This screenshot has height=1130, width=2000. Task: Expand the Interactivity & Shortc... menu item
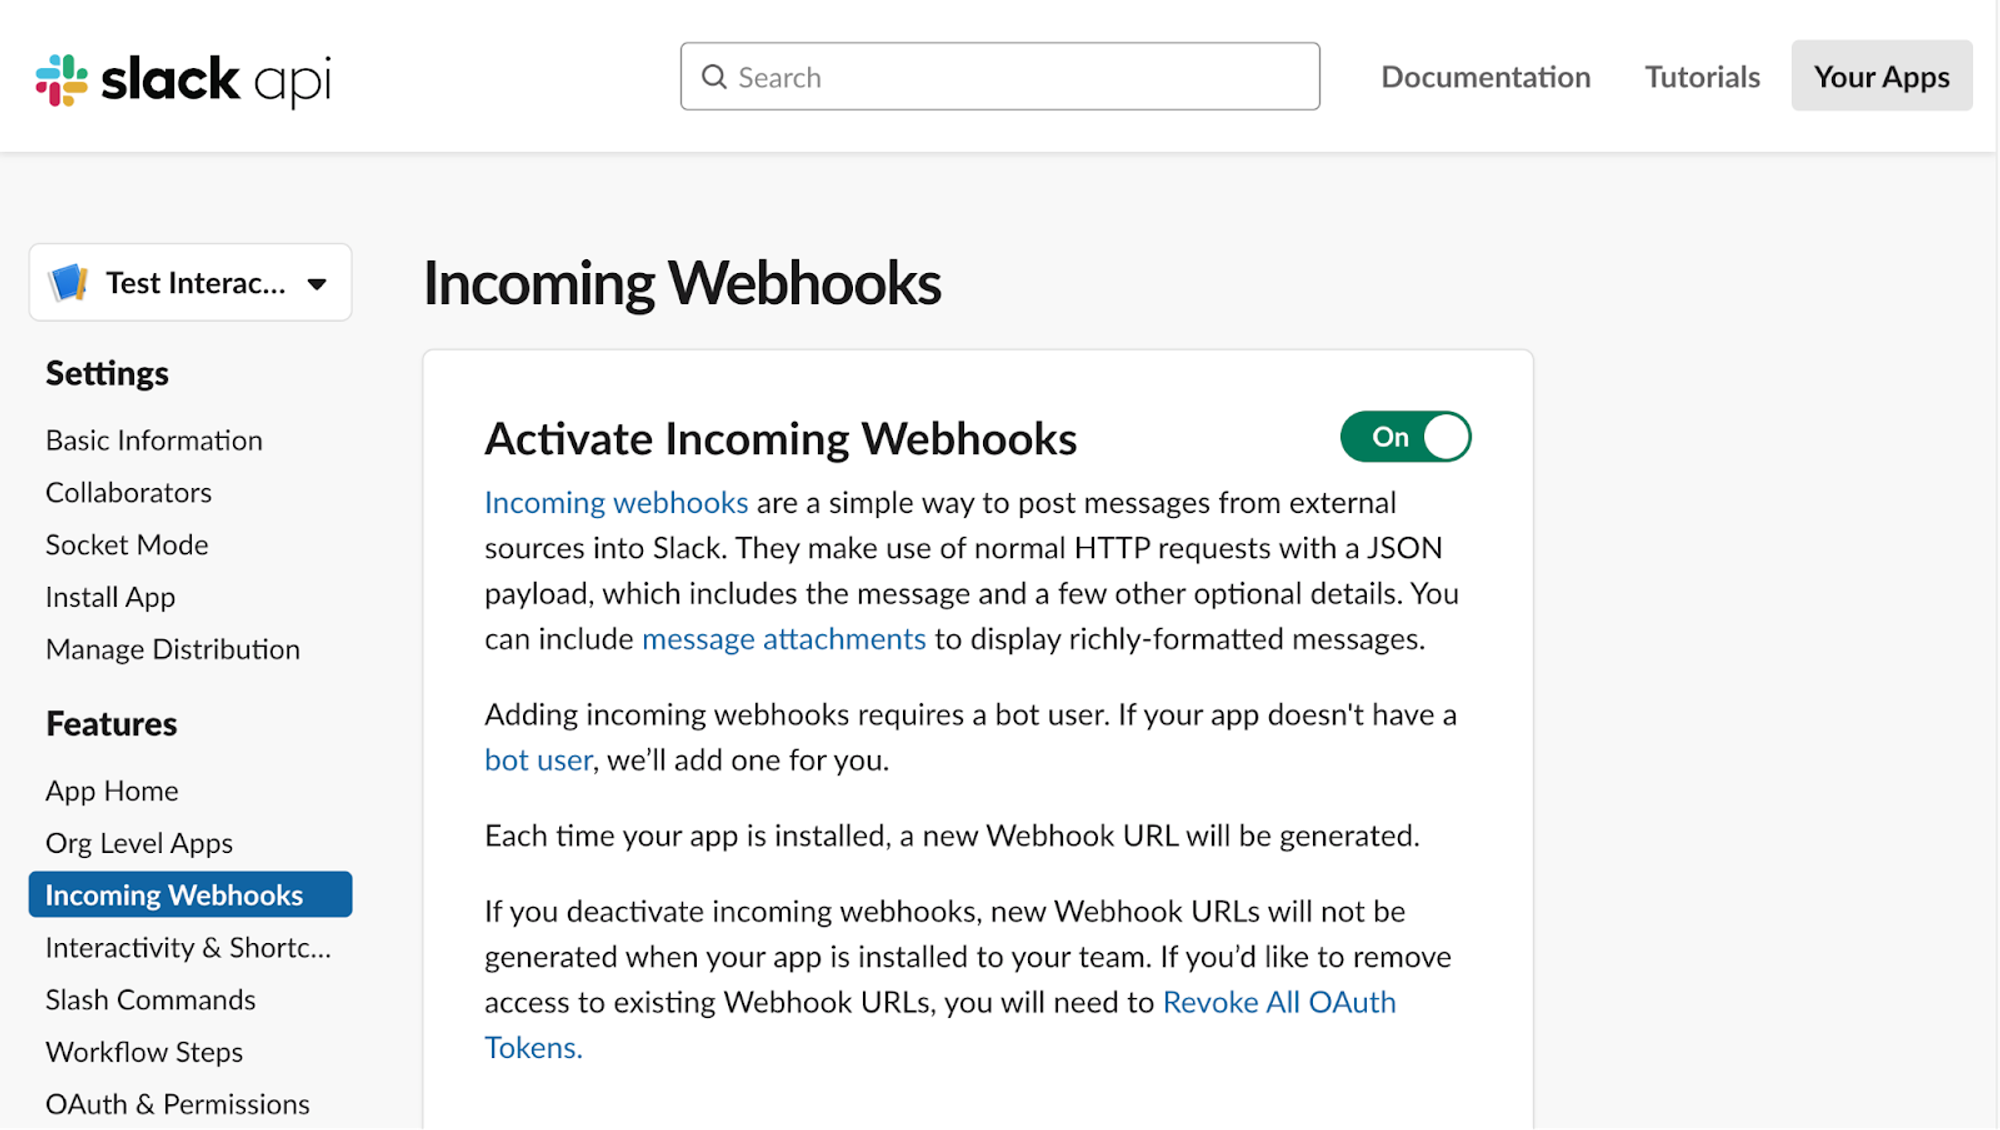click(x=188, y=947)
